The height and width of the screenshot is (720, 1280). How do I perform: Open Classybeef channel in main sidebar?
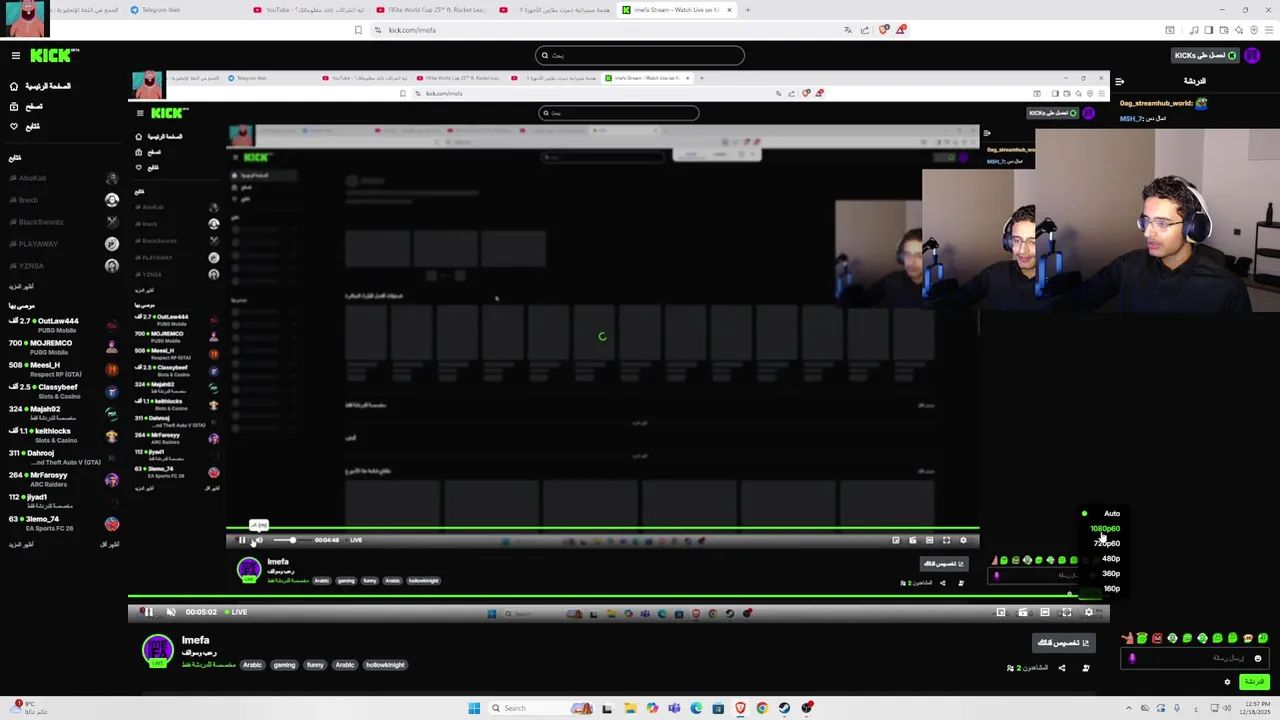pyautogui.click(x=63, y=391)
